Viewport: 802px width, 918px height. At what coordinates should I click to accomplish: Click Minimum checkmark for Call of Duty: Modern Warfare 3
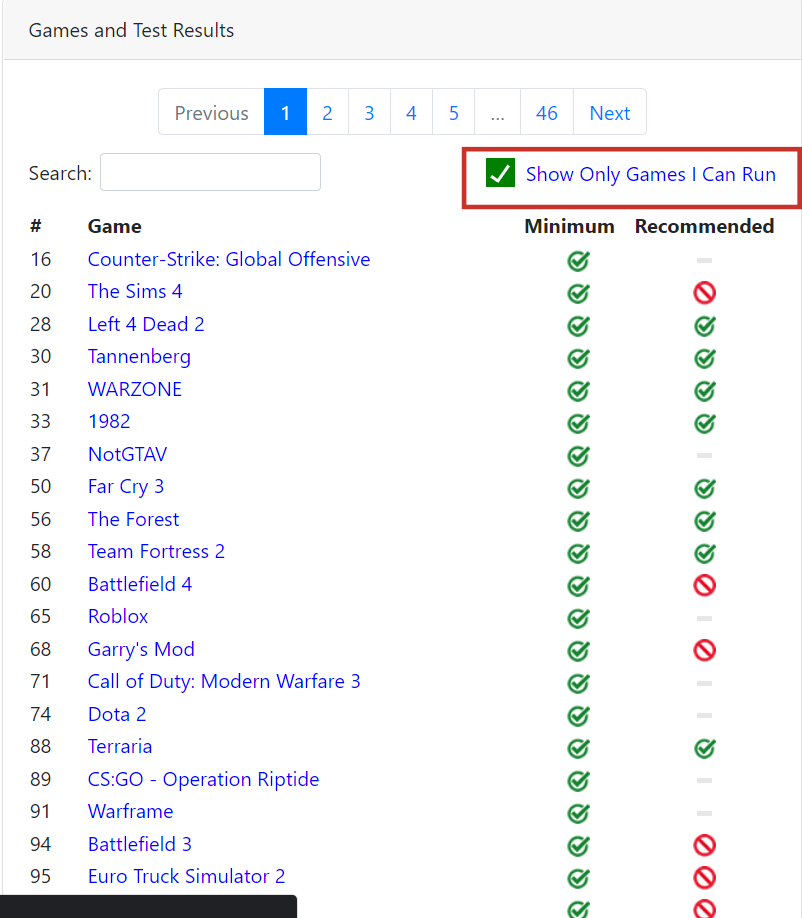coord(578,683)
